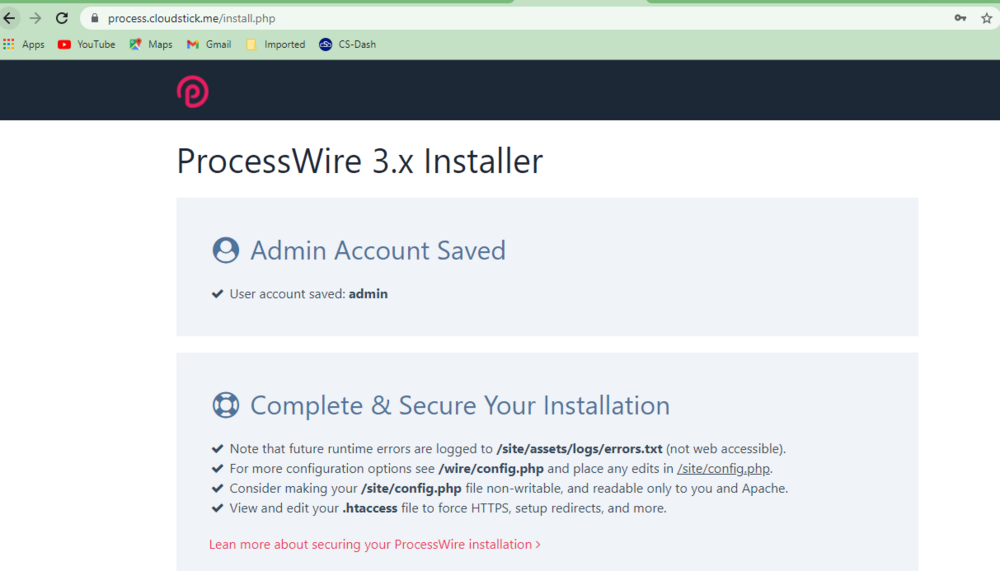Click the Admin Account Saved user icon
1000x571 pixels.
pyautogui.click(x=226, y=250)
